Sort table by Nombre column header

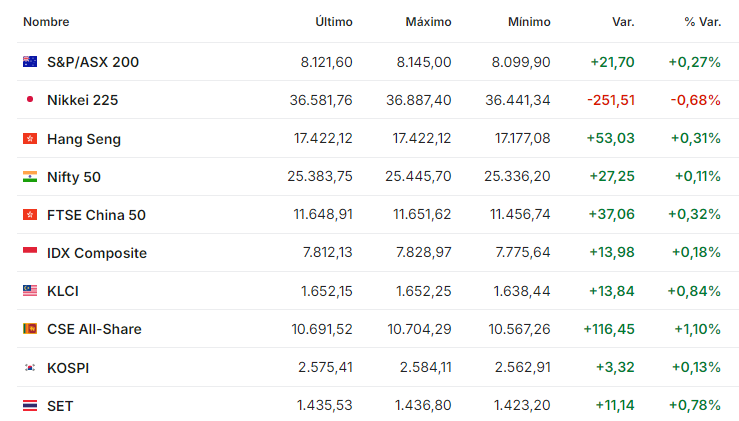click(x=46, y=22)
